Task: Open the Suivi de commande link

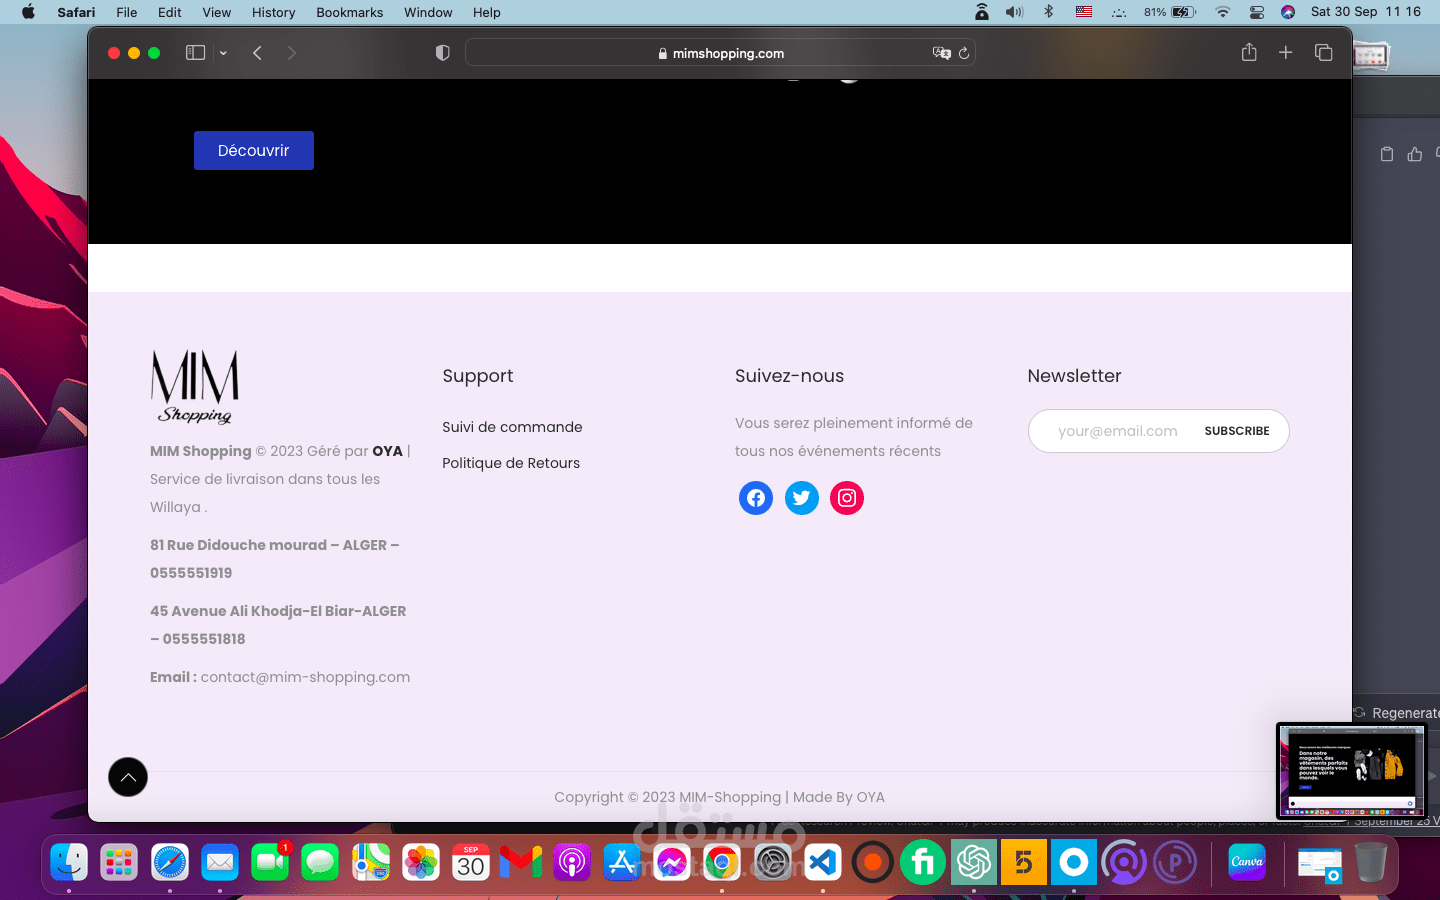Action: [512, 427]
